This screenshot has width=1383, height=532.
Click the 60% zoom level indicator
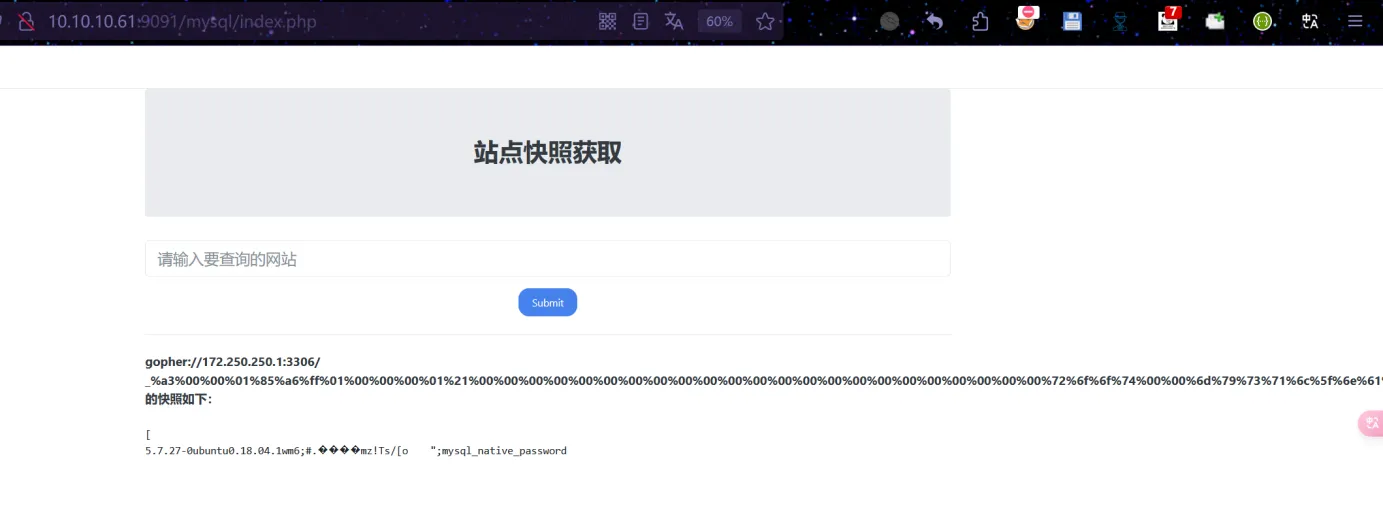pyautogui.click(x=720, y=21)
